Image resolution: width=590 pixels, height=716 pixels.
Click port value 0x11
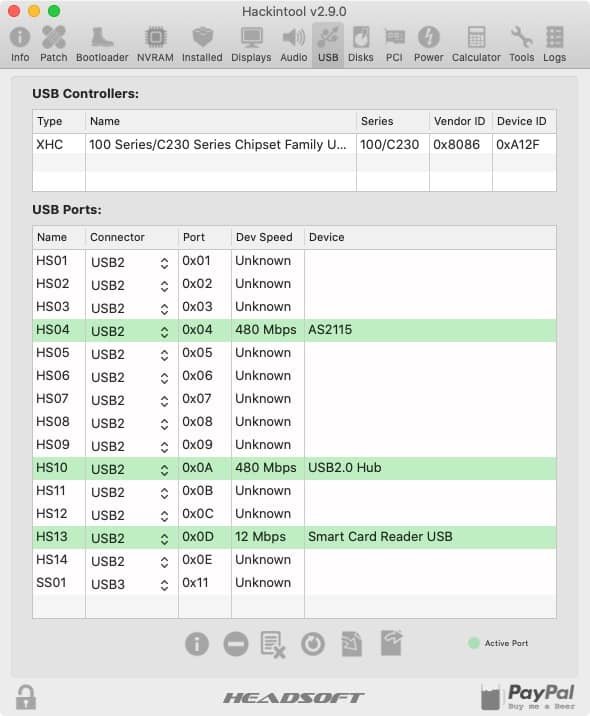(195, 583)
